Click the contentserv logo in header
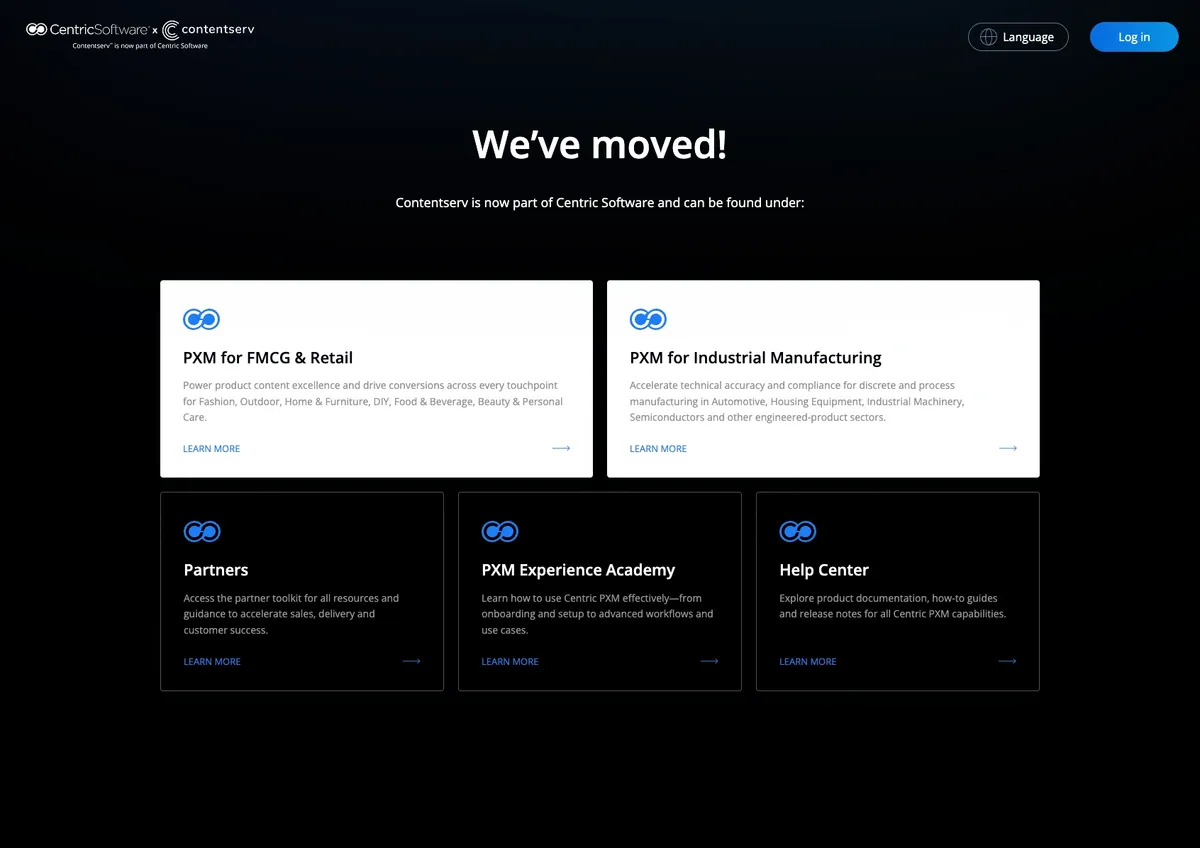 208,30
